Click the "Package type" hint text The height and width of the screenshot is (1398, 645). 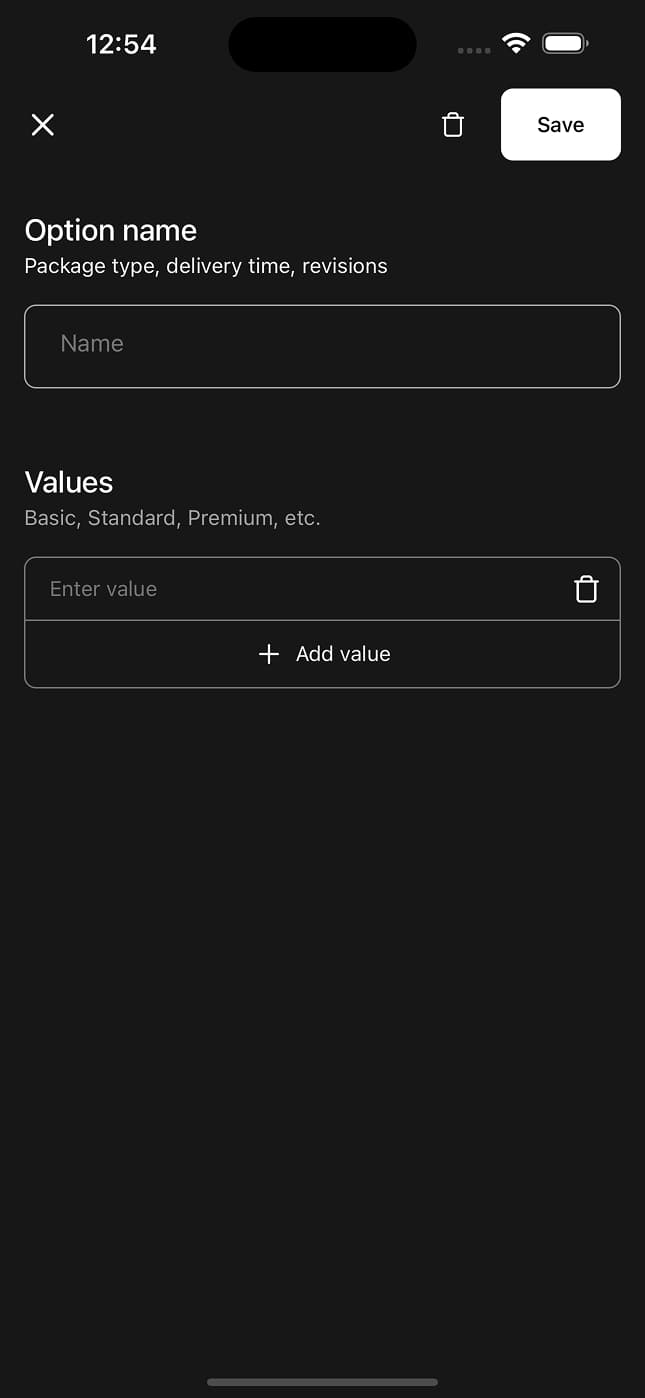click(90, 266)
